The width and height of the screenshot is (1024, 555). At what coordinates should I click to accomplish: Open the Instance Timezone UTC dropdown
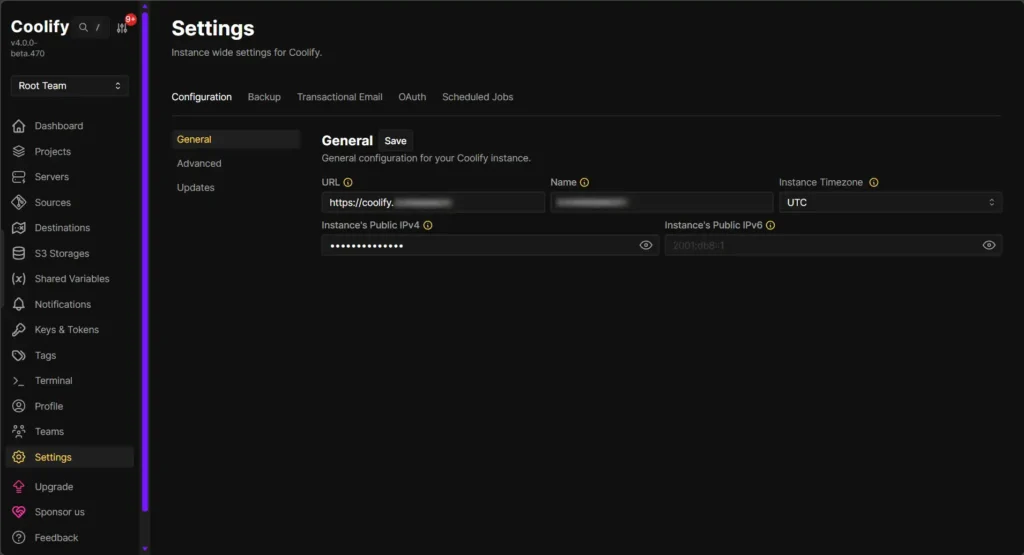(x=890, y=202)
